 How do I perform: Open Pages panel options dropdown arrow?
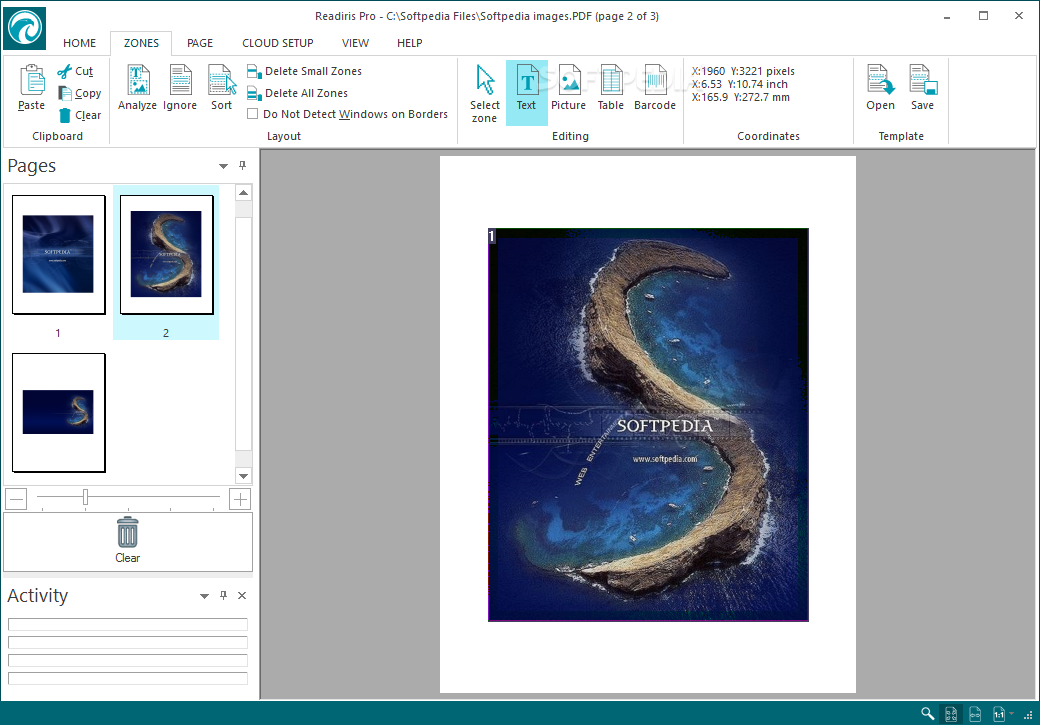(x=224, y=166)
